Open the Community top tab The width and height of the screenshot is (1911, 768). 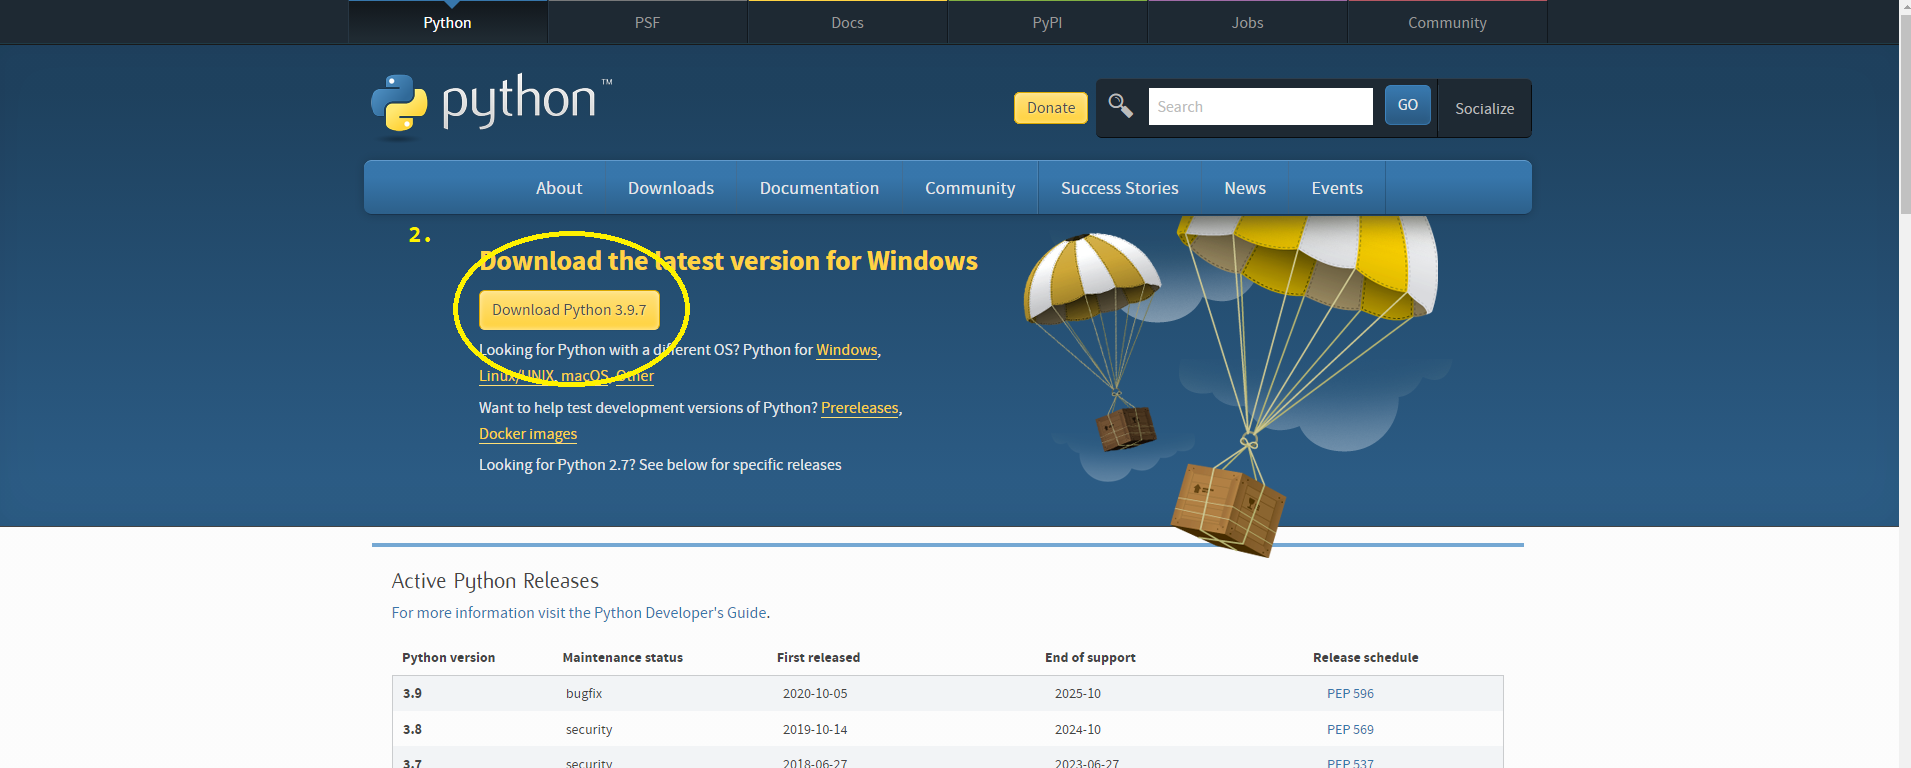(1447, 22)
